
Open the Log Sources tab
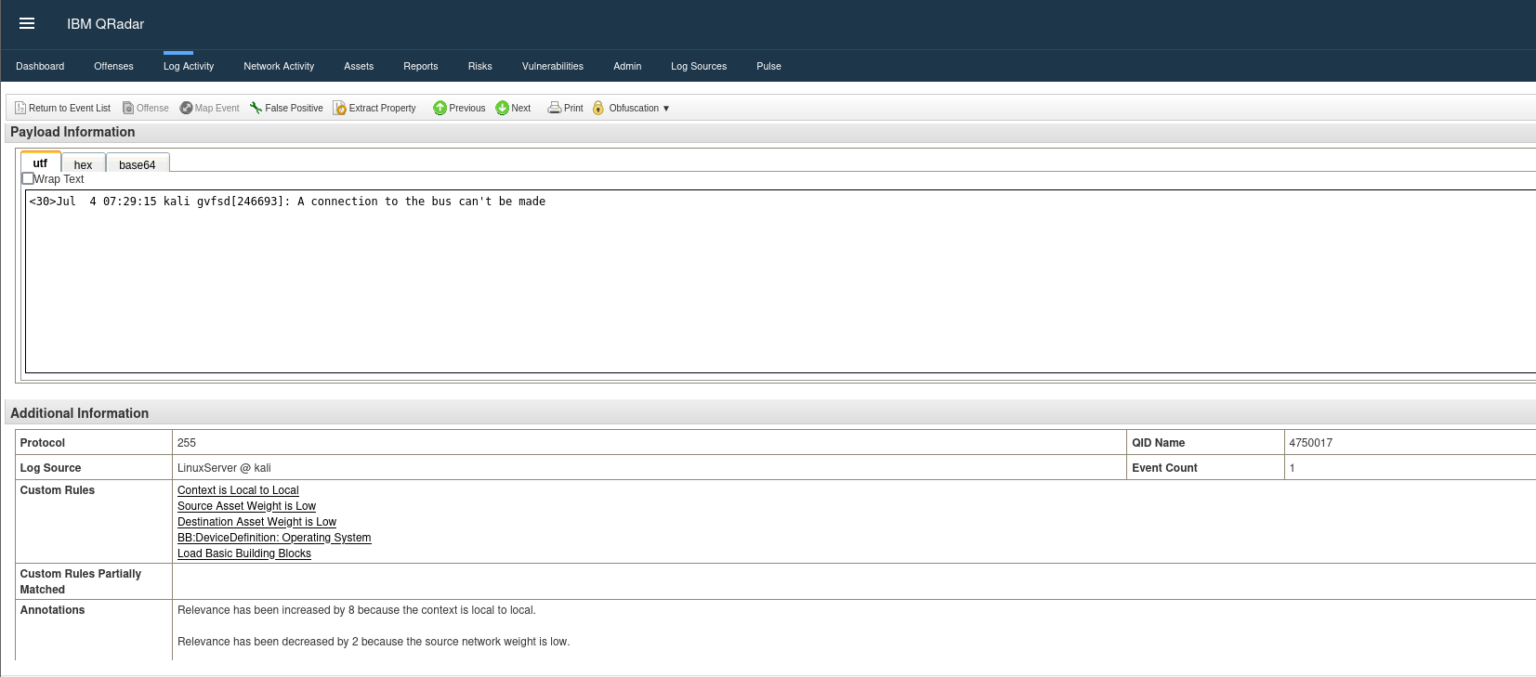pyautogui.click(x=698, y=66)
